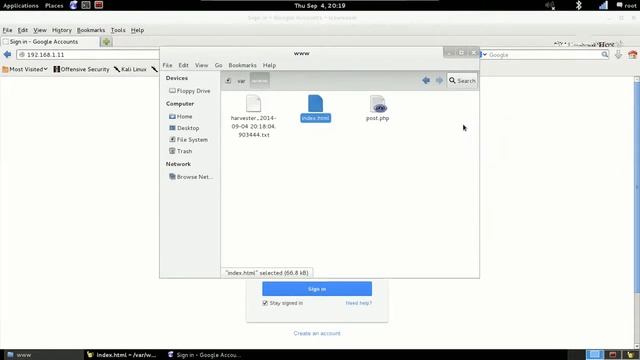Image resolution: width=640 pixels, height=360 pixels.
Task: Click the browser home icon
Action: click(x=632, y=55)
